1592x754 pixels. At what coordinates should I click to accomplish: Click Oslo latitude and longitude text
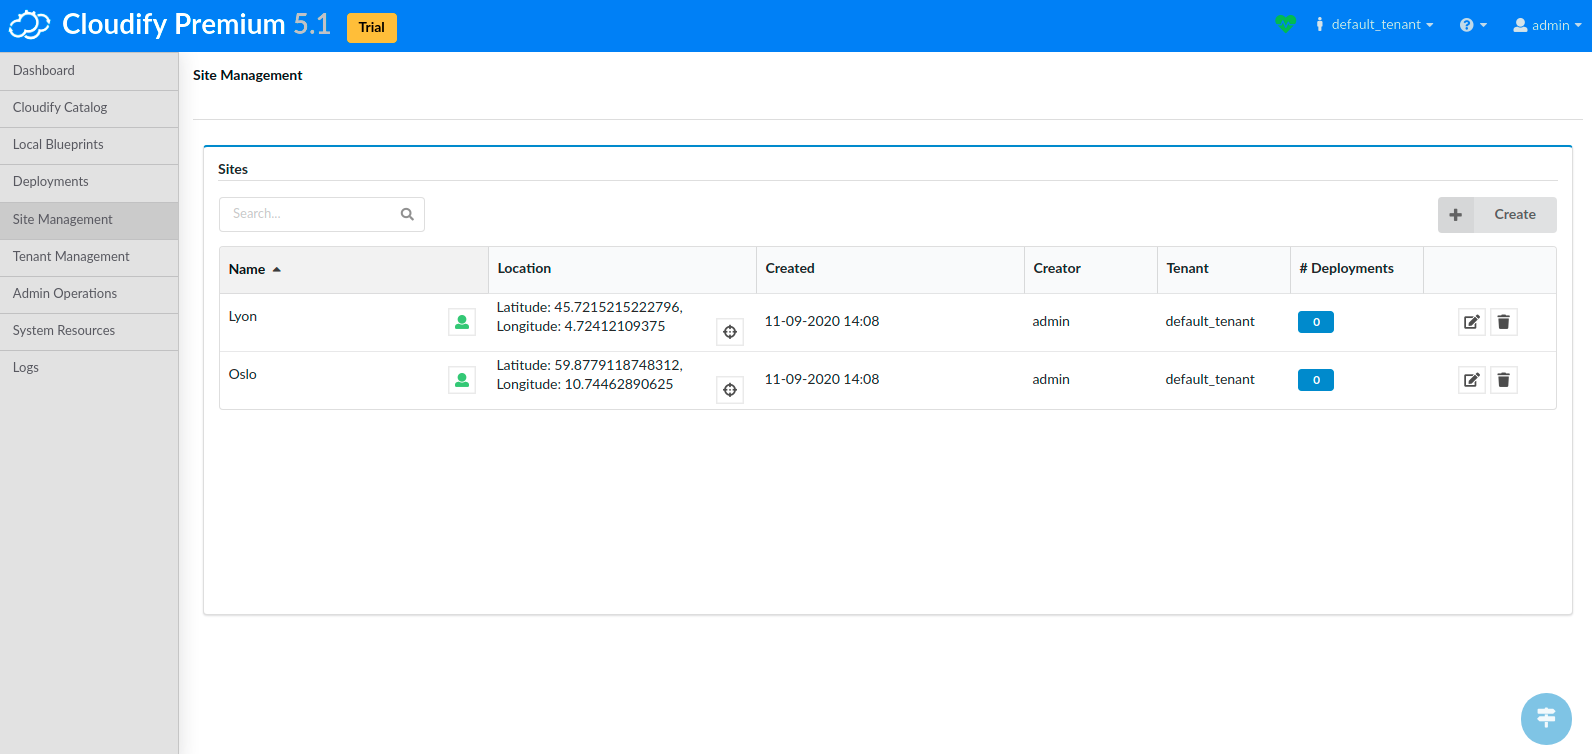590,375
